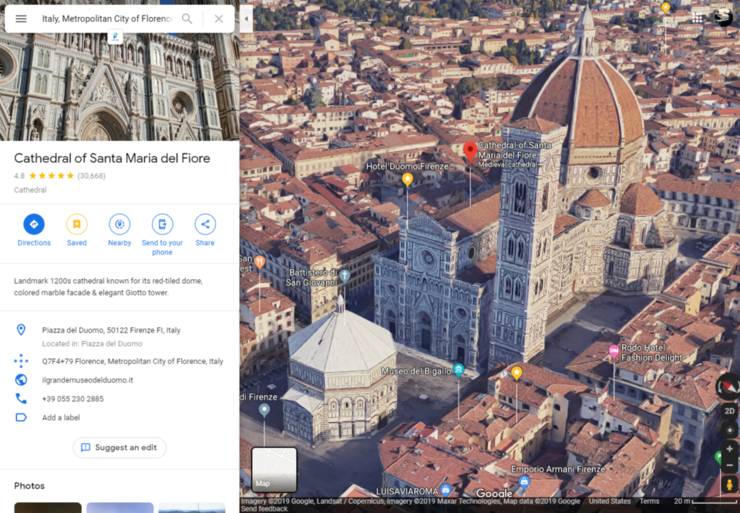Click the Saved bookmark icon
The image size is (740, 513).
coord(77,225)
